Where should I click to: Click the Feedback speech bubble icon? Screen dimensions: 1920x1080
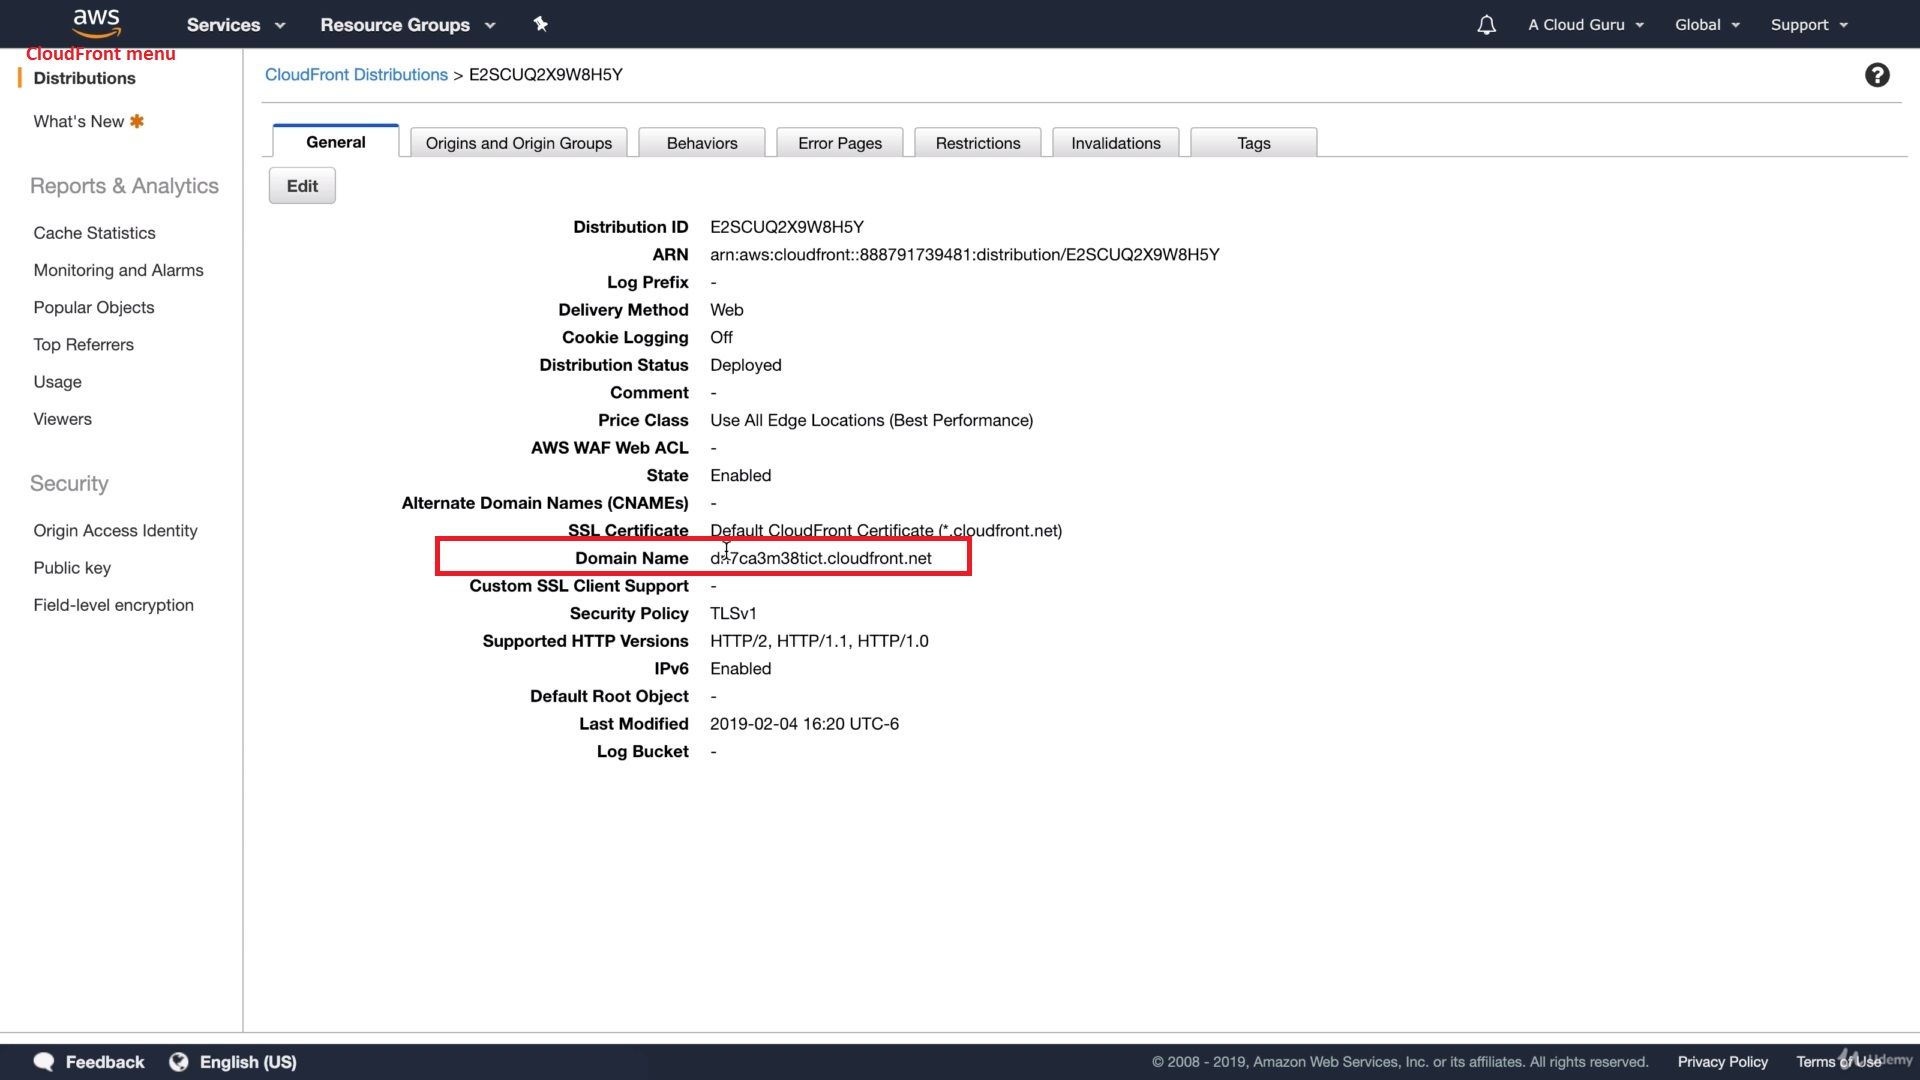44,1061
